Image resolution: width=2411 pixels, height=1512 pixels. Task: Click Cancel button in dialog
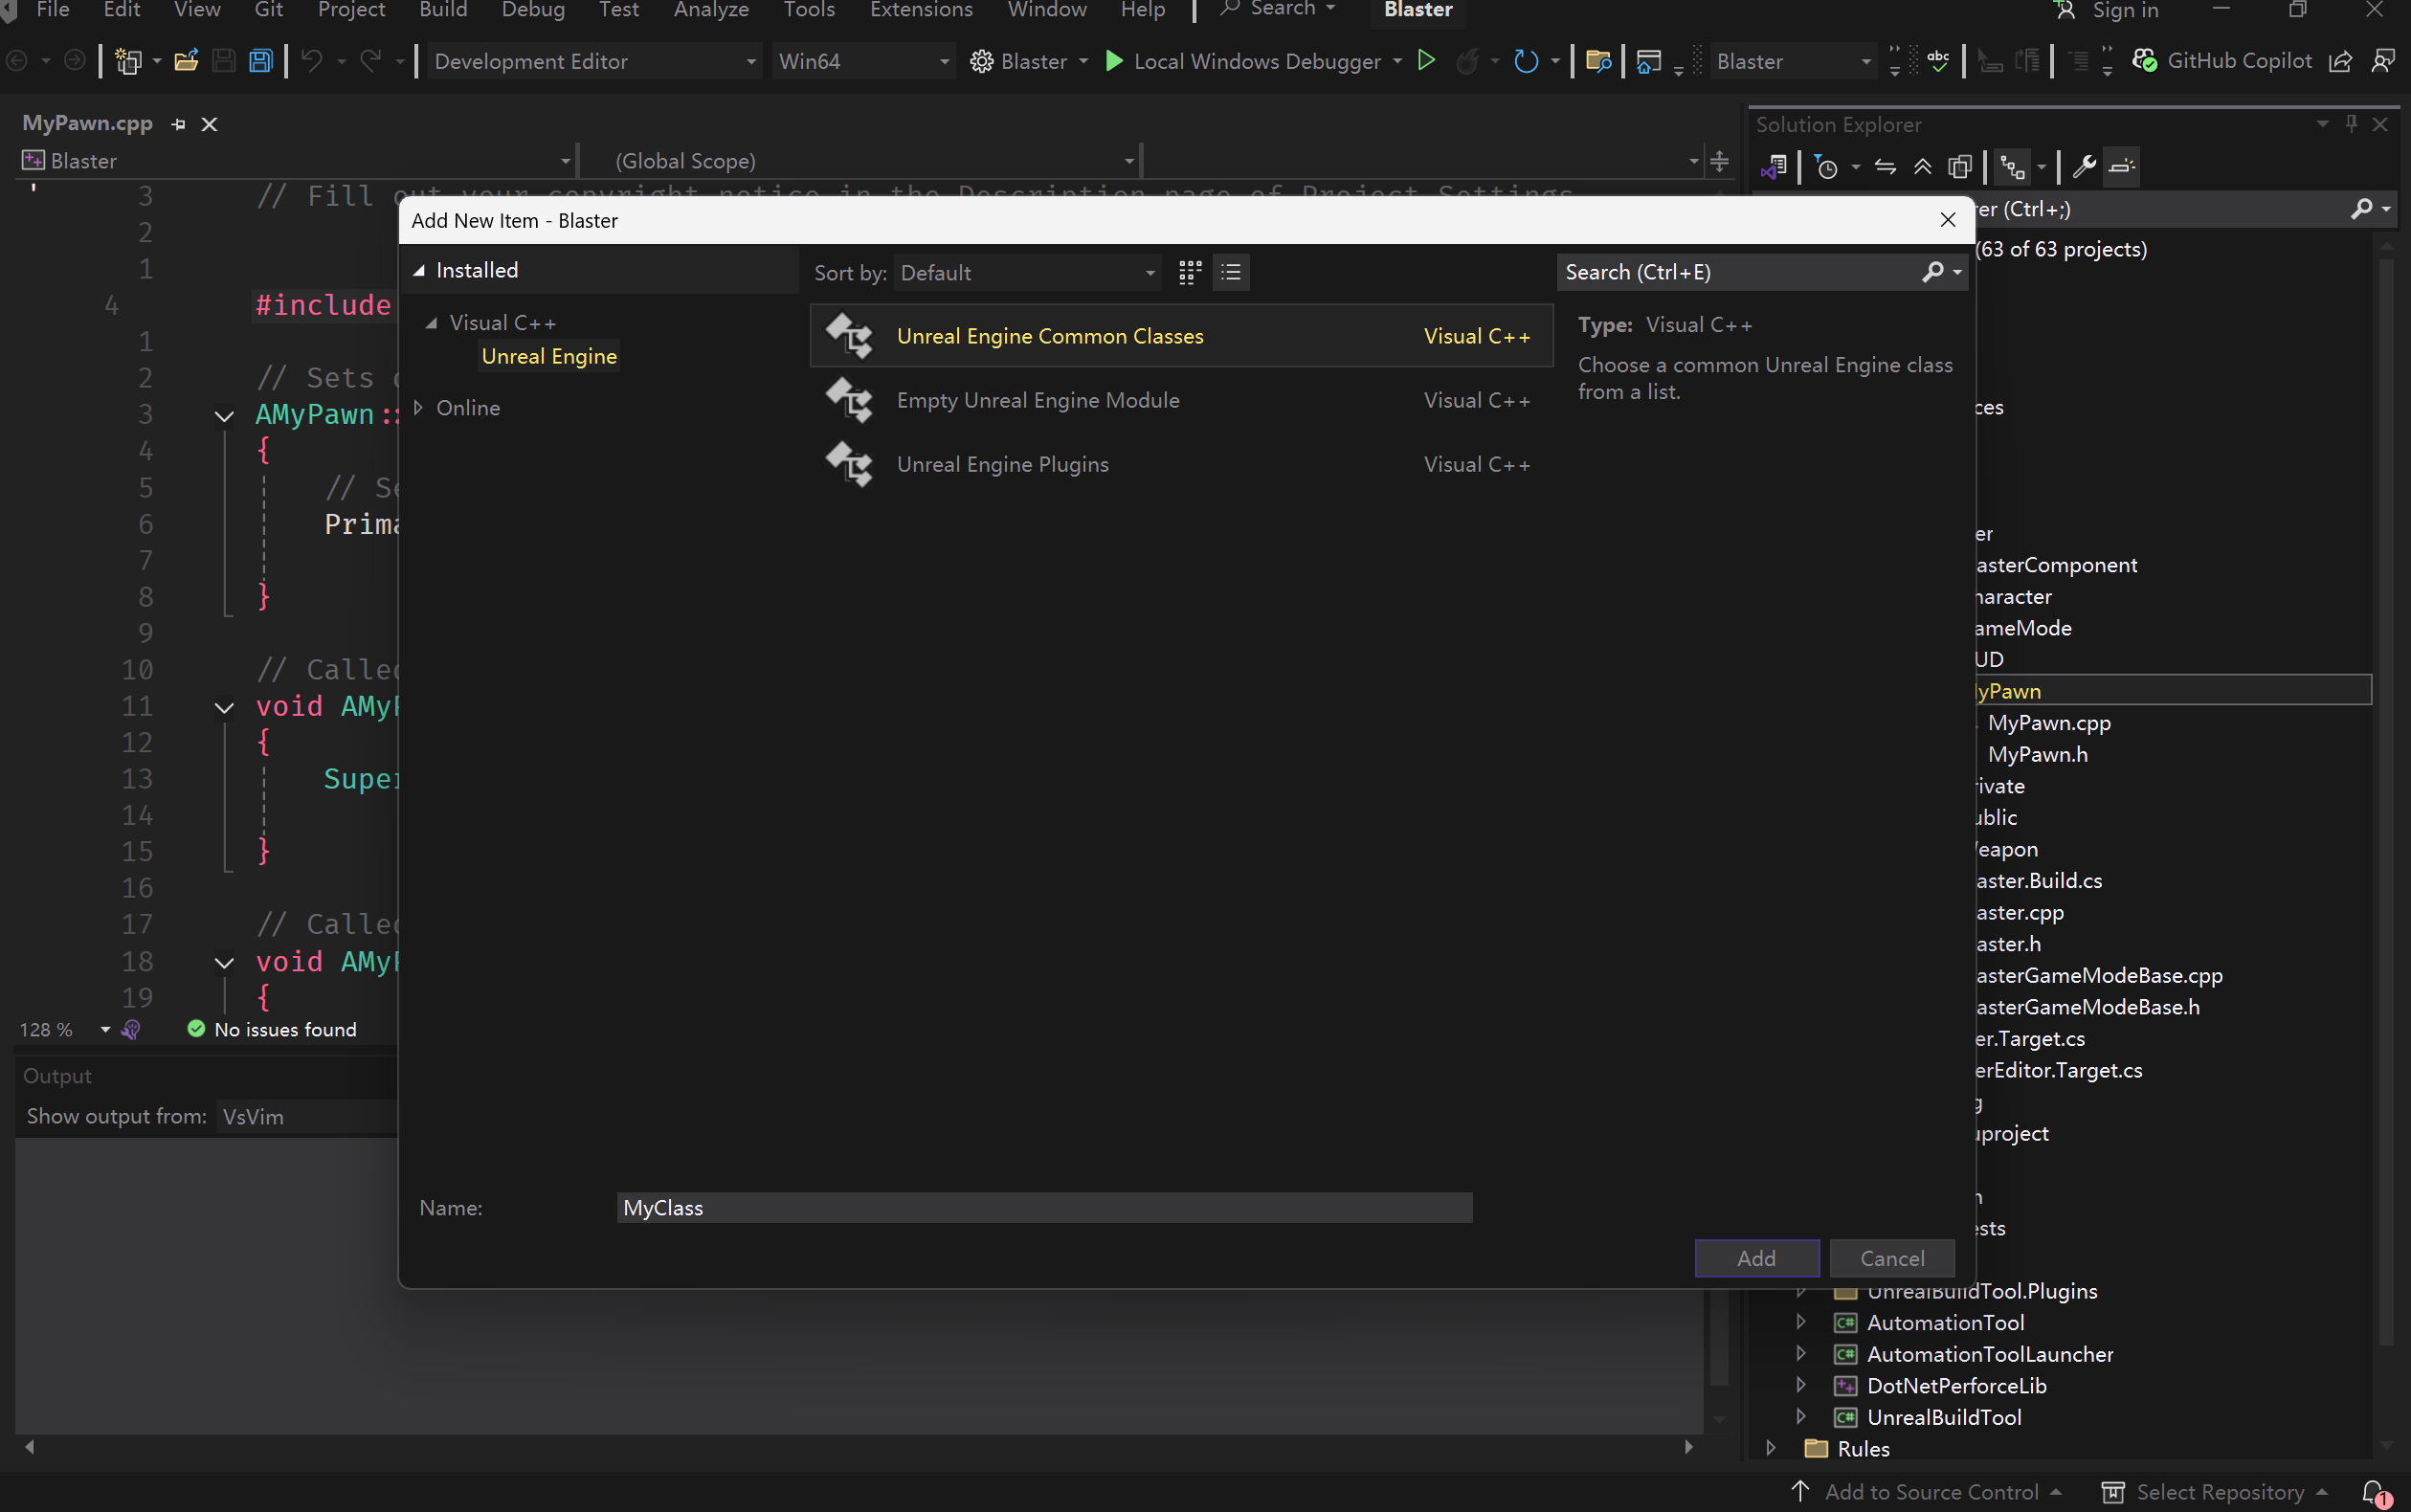[1892, 1258]
